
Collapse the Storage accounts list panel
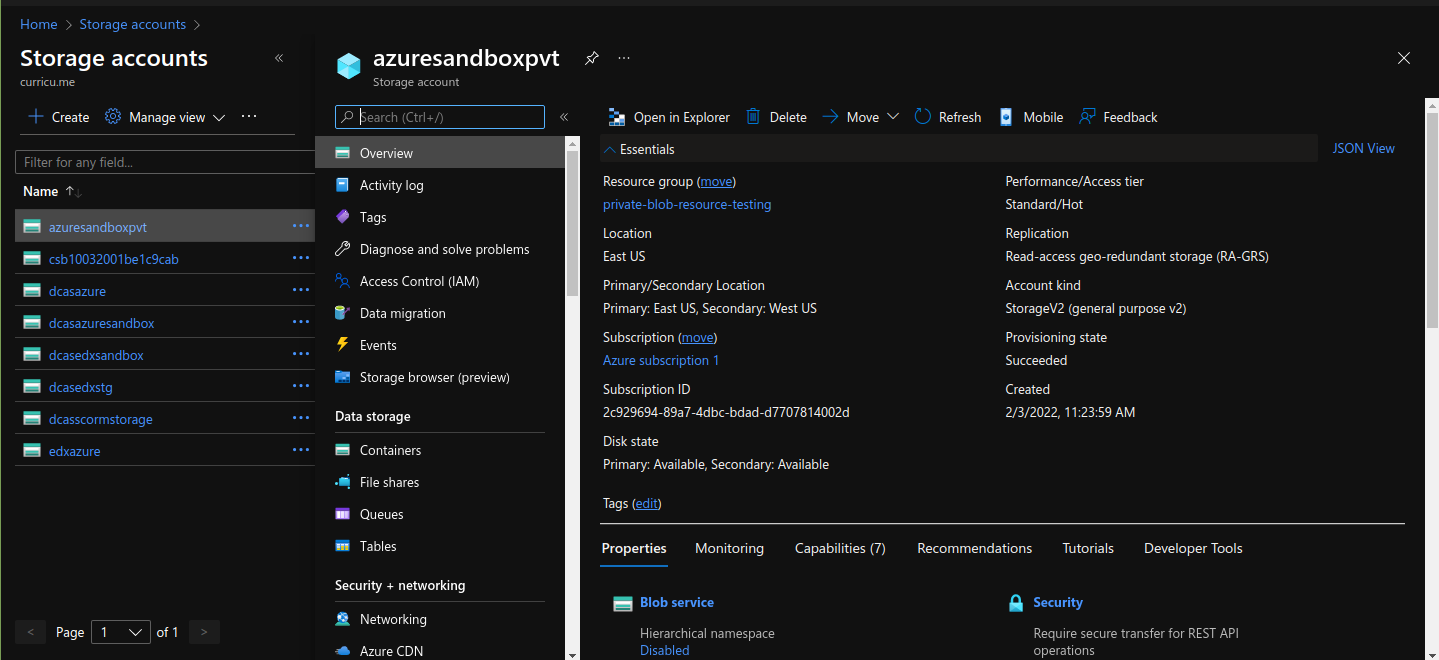[279, 58]
